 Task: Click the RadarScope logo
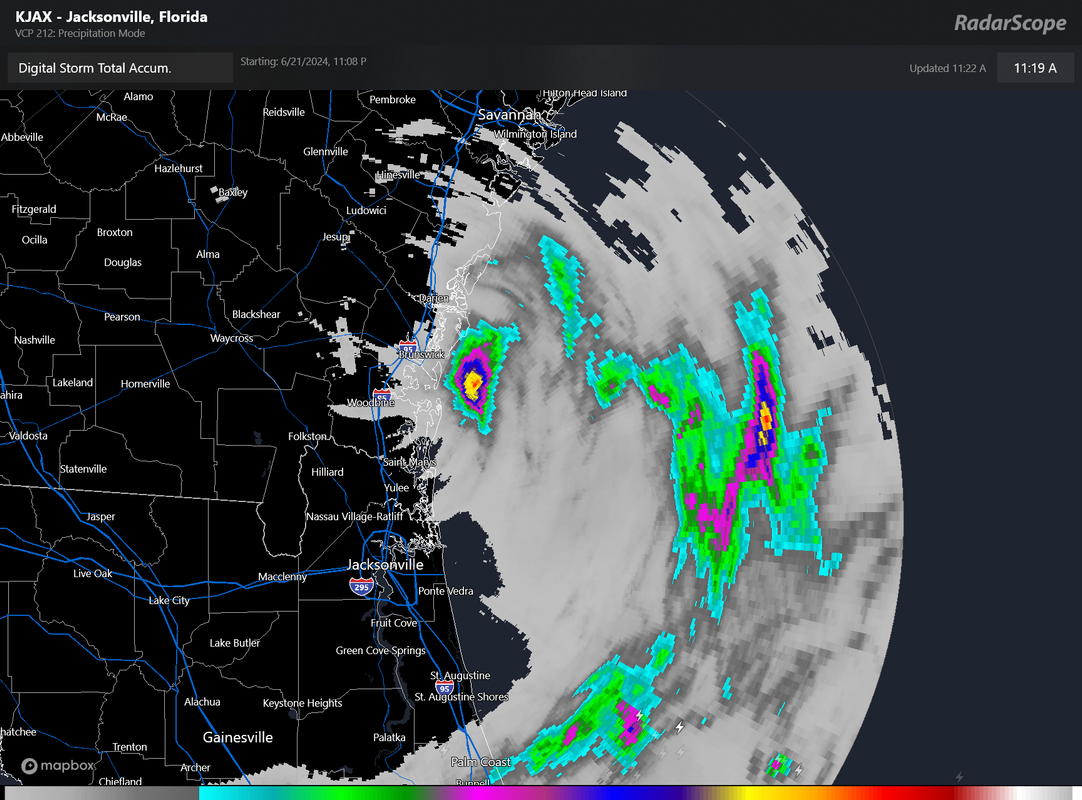[1010, 23]
